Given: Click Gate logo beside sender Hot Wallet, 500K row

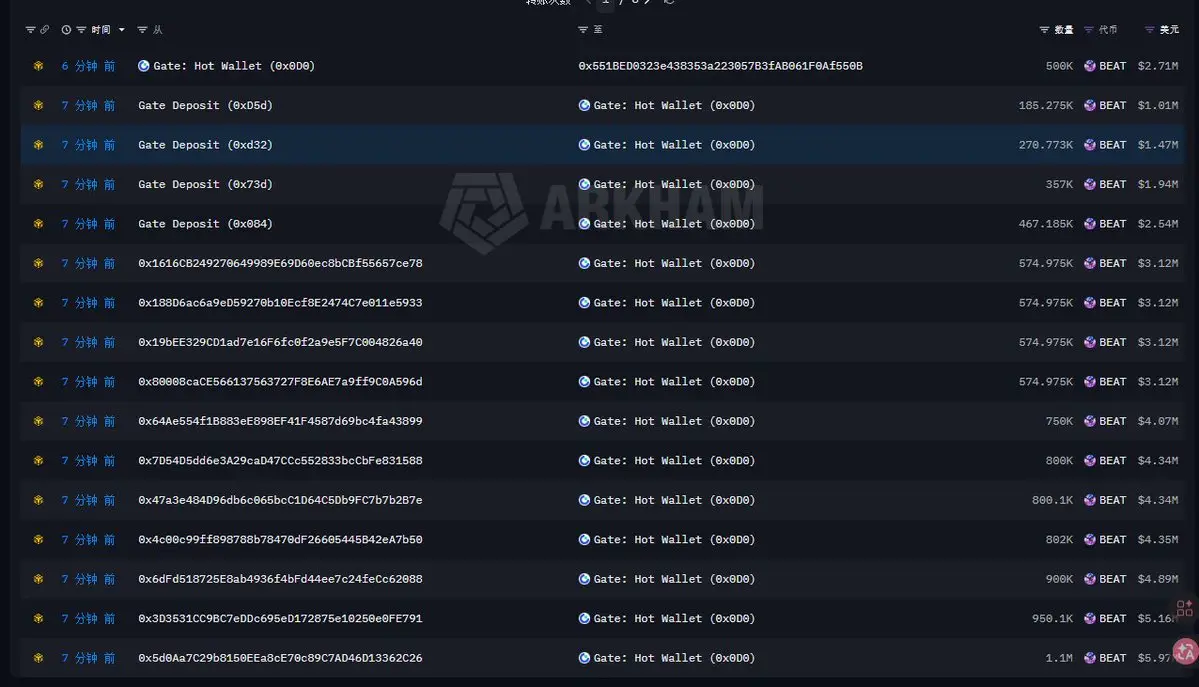Looking at the screenshot, I should pos(144,66).
